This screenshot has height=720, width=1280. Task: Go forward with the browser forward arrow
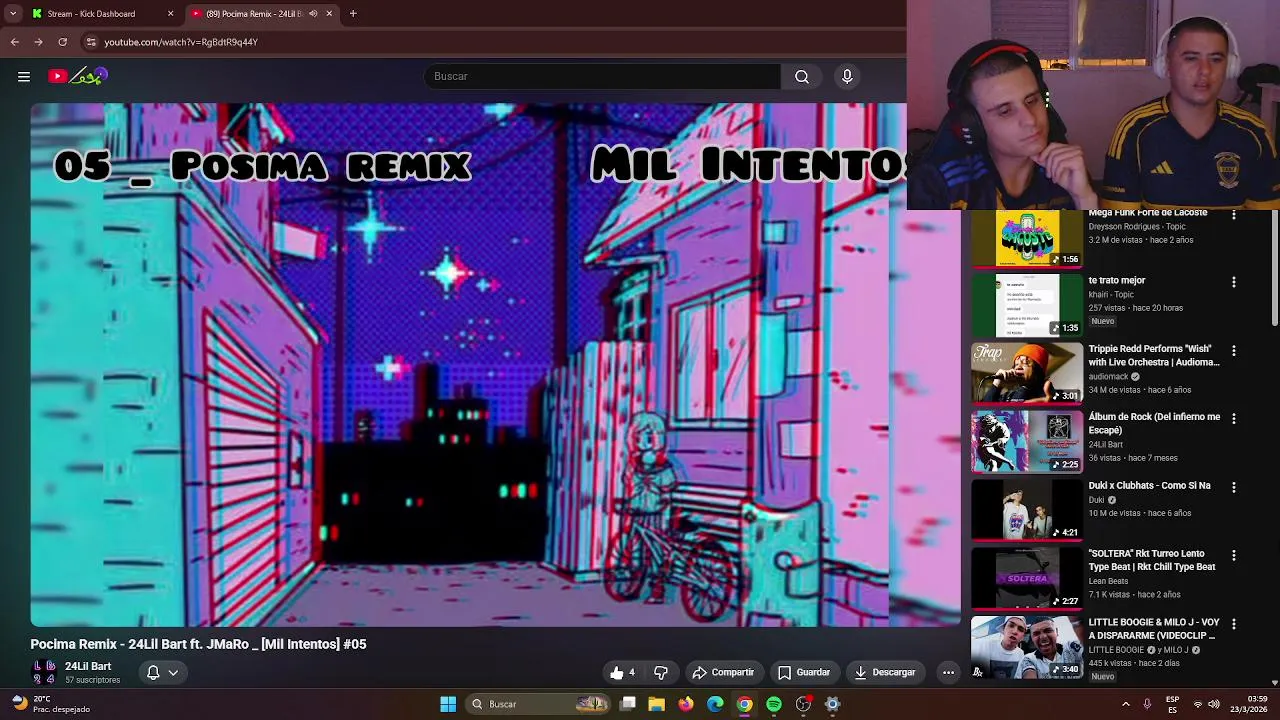(x=38, y=42)
